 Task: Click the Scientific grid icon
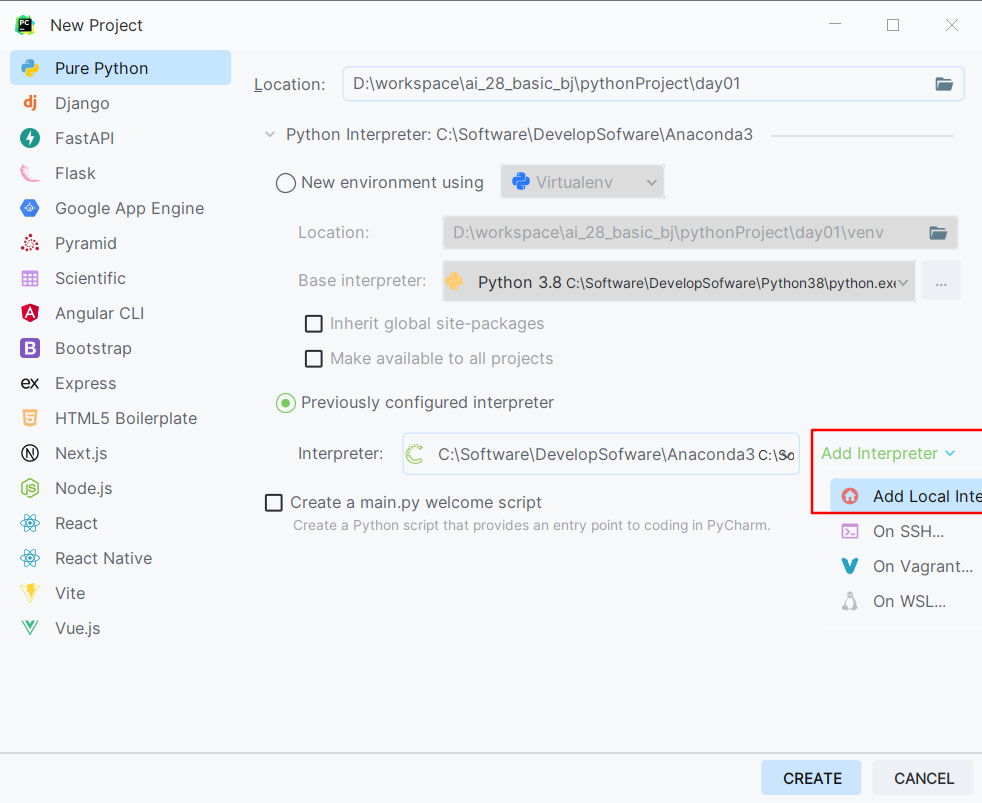(30, 278)
